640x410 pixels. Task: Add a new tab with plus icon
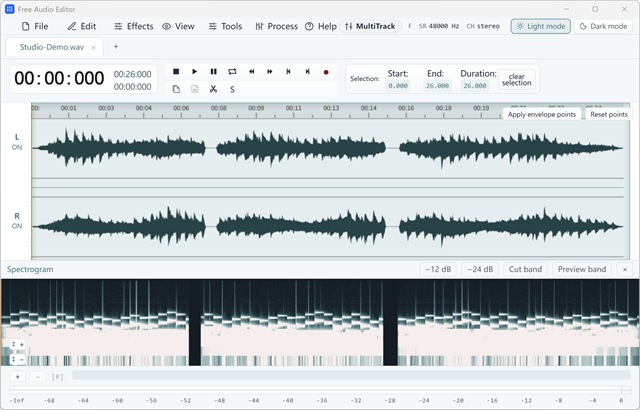point(116,47)
